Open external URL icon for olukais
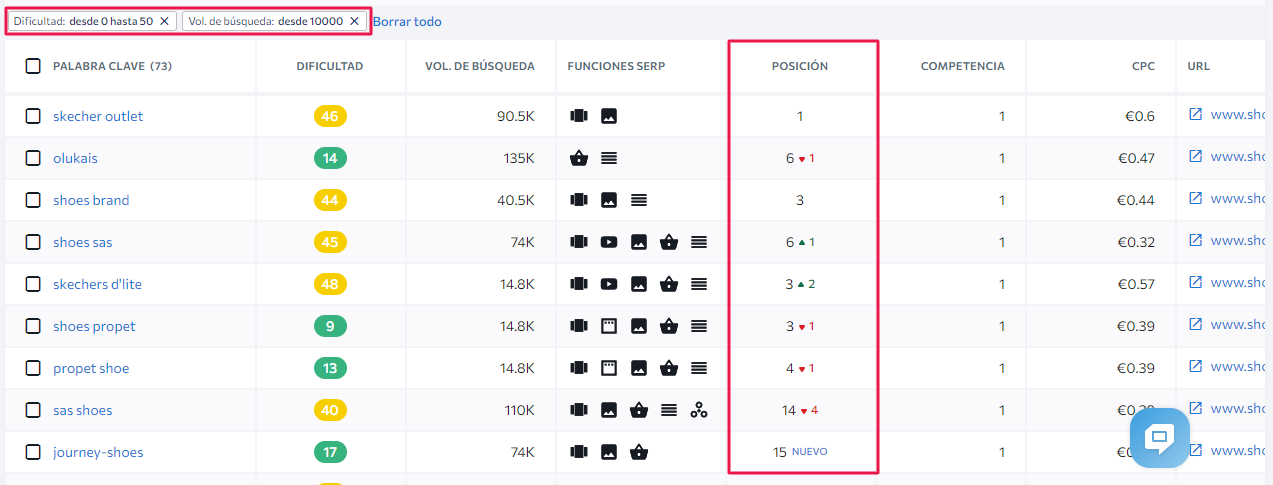 (x=1195, y=157)
